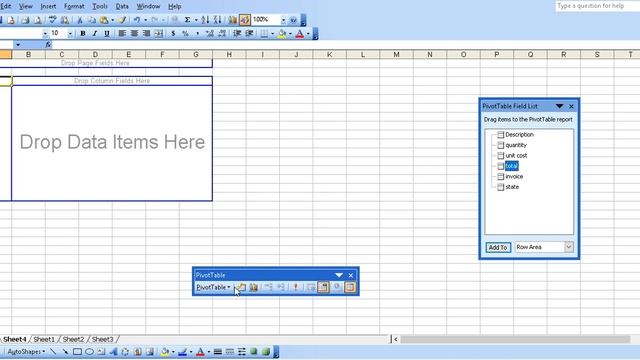Image resolution: width=640 pixels, height=360 pixels.
Task: Click the Add To button
Action: pos(498,247)
